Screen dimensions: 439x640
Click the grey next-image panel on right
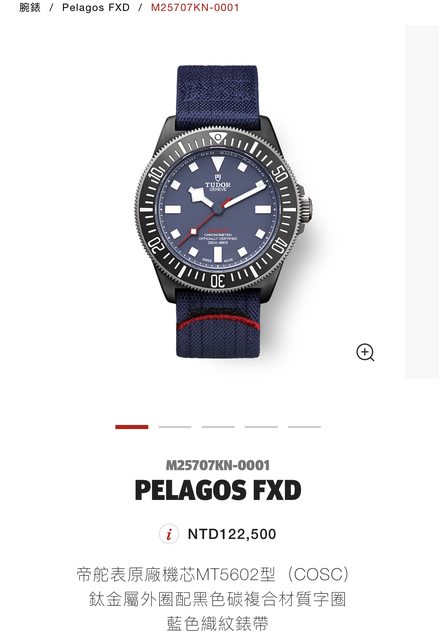(x=422, y=202)
